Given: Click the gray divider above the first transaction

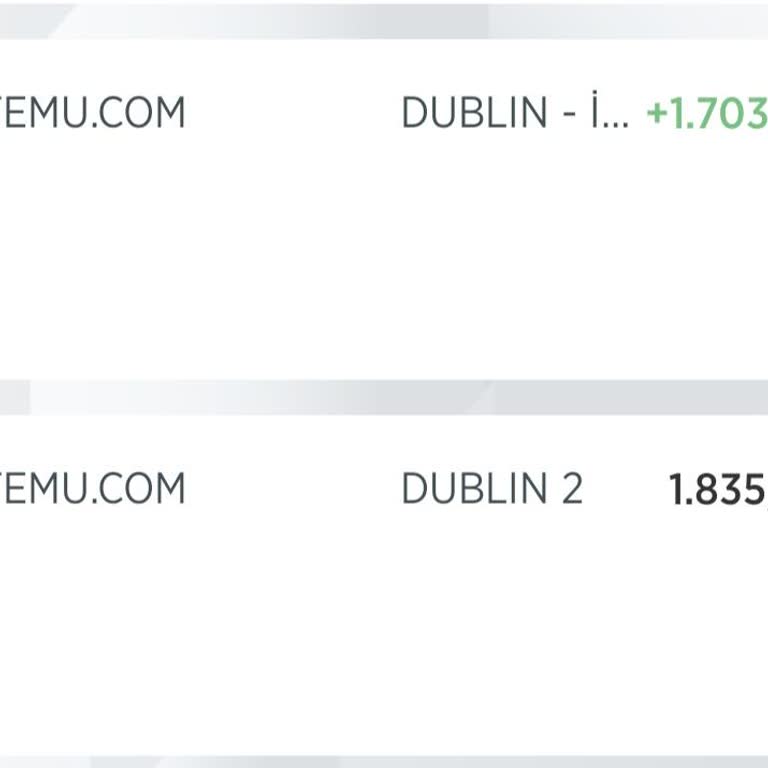Looking at the screenshot, I should click(x=384, y=21).
